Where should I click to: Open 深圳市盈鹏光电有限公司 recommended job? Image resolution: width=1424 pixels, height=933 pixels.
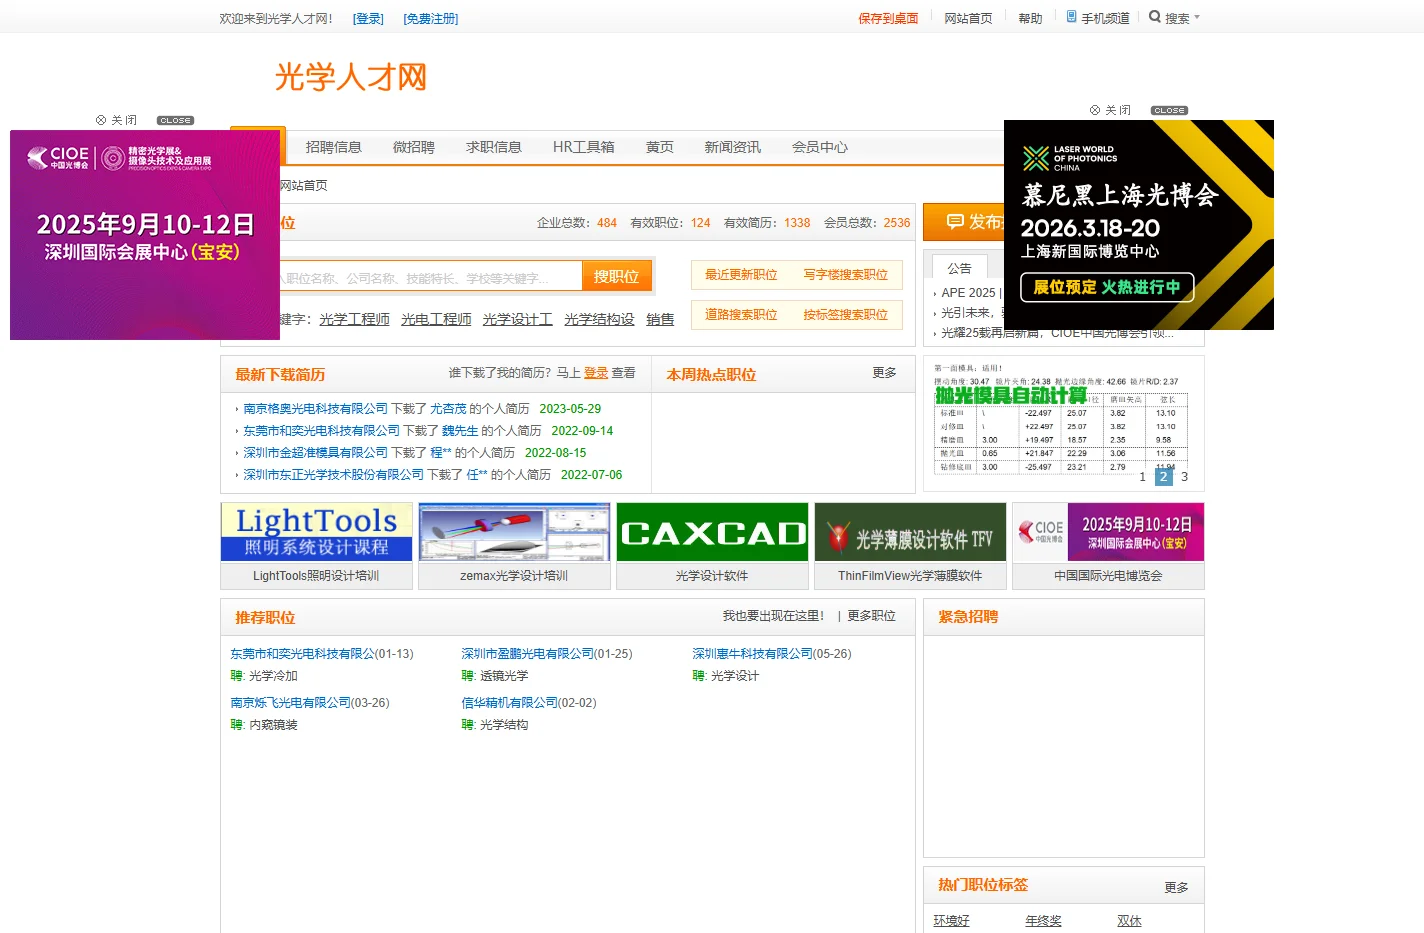point(527,654)
